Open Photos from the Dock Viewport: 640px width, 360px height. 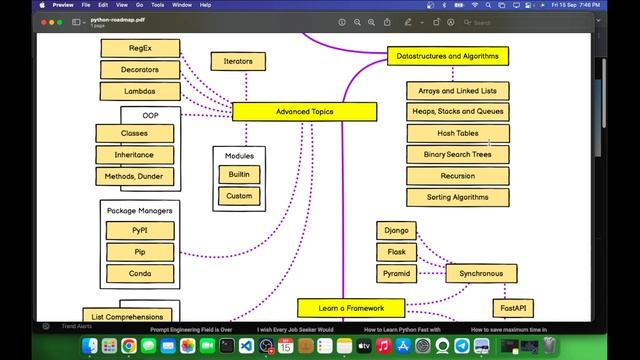click(x=188, y=346)
